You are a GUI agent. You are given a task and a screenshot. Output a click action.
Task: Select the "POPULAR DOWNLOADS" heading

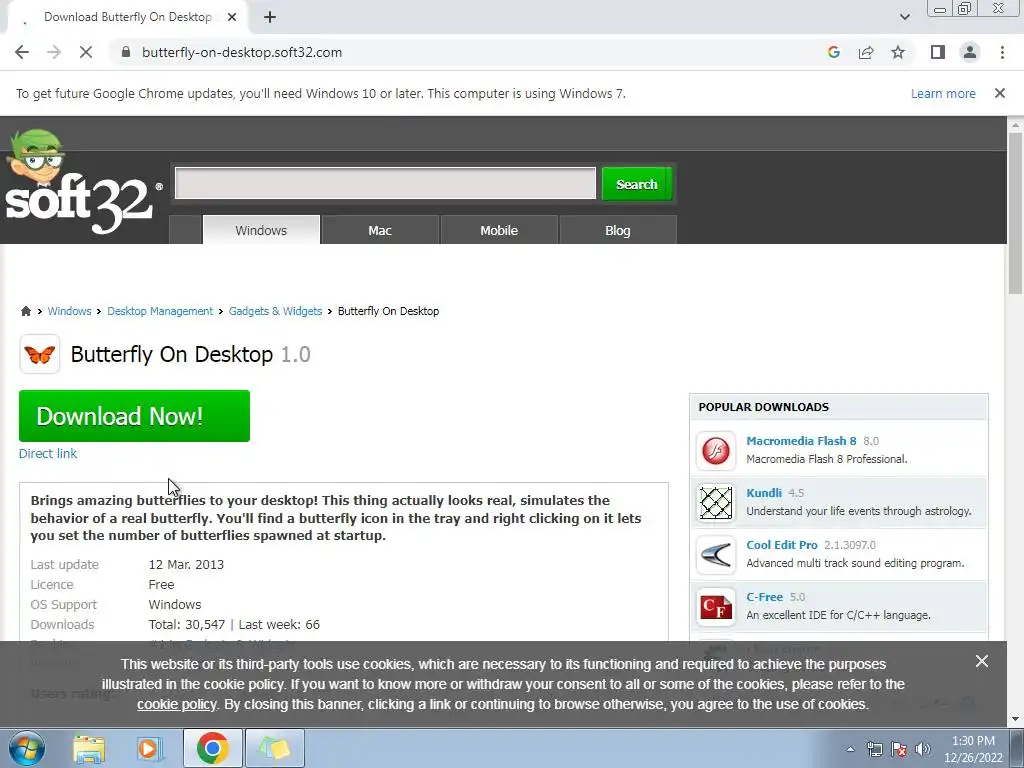point(763,407)
